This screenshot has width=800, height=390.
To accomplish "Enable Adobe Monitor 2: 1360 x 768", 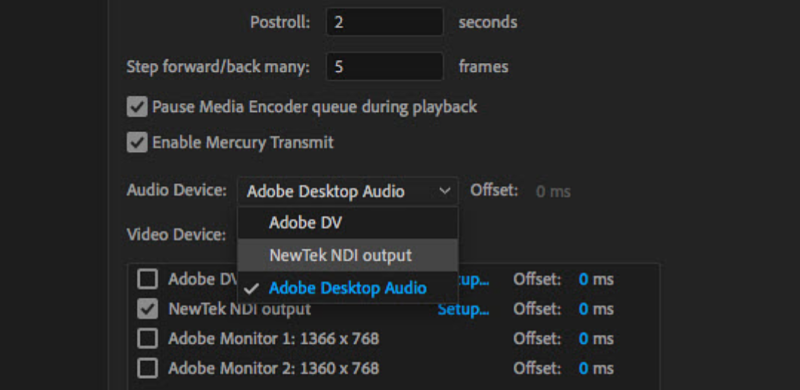I will pos(147,368).
